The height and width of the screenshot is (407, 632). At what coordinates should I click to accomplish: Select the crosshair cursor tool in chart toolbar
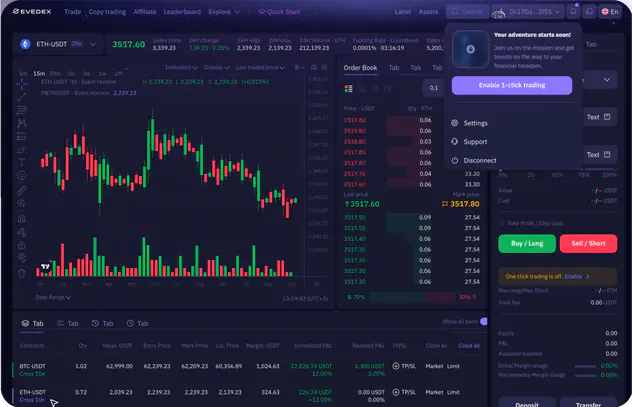click(22, 84)
